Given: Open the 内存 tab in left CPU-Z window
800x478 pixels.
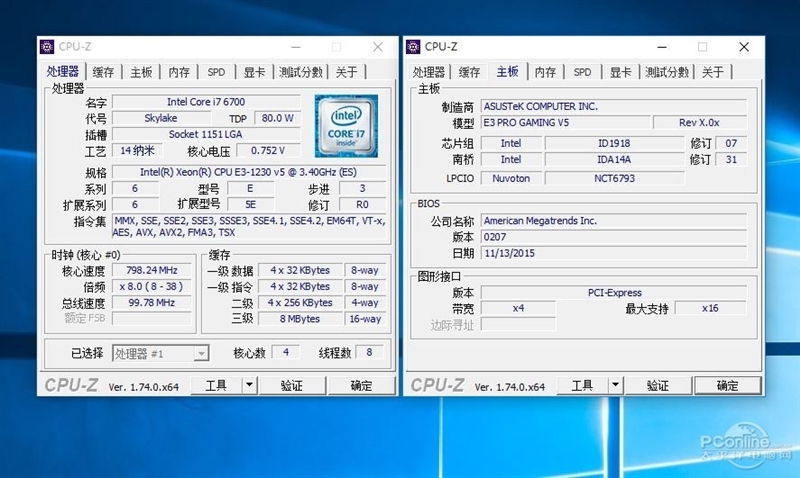Looking at the screenshot, I should pyautogui.click(x=179, y=72).
